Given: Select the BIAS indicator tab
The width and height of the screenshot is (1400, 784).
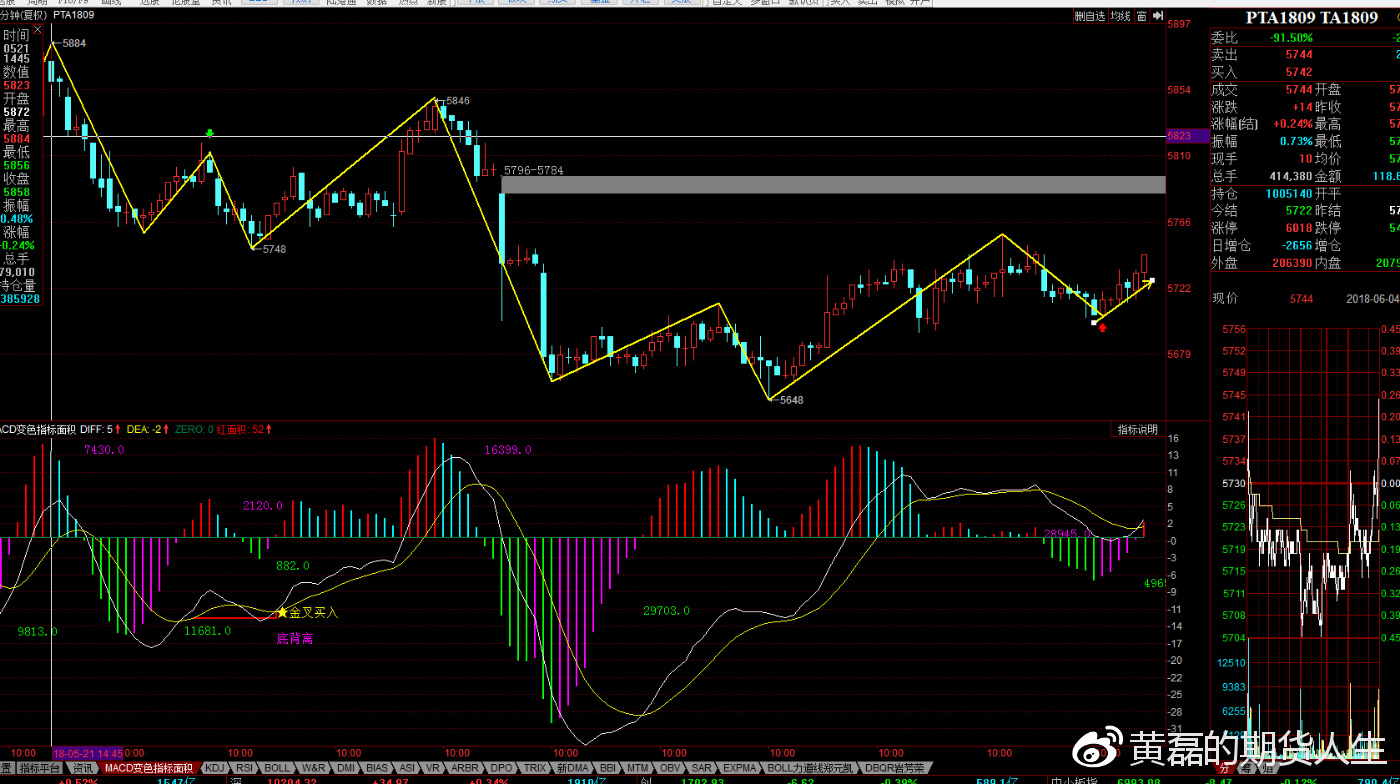Looking at the screenshot, I should coord(377,768).
